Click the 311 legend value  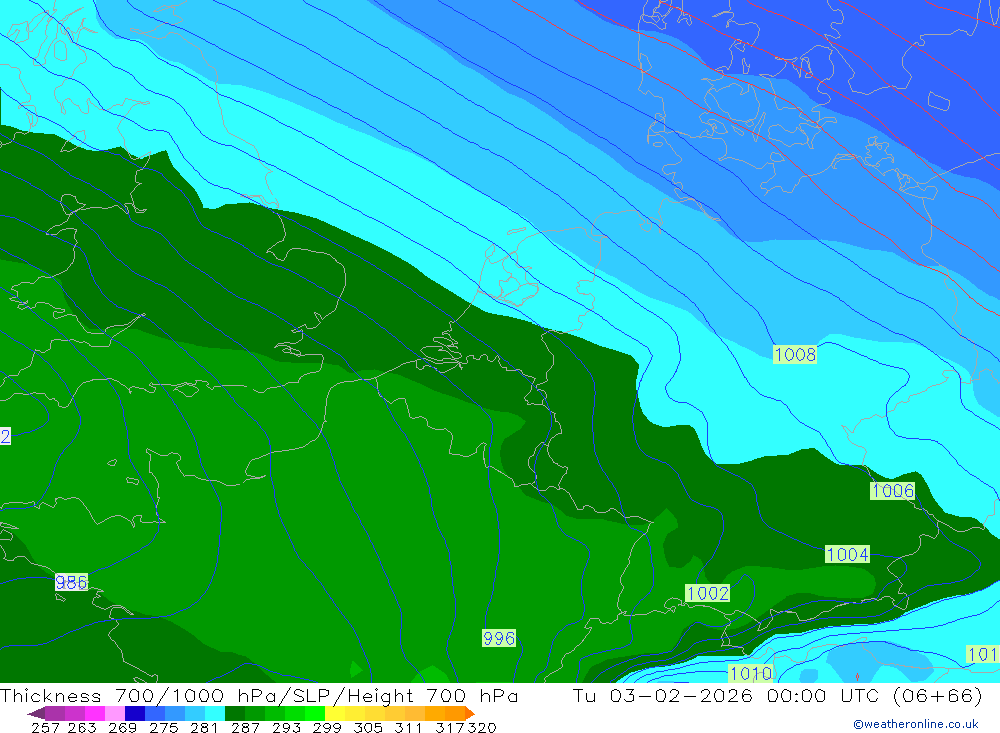tap(408, 727)
